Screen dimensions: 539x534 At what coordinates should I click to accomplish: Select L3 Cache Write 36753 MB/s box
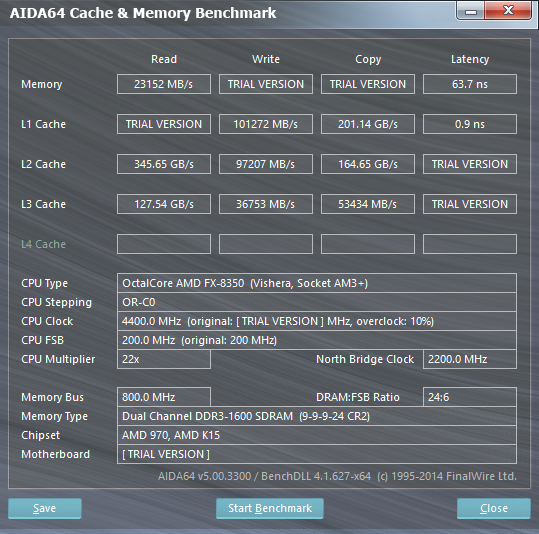point(266,204)
